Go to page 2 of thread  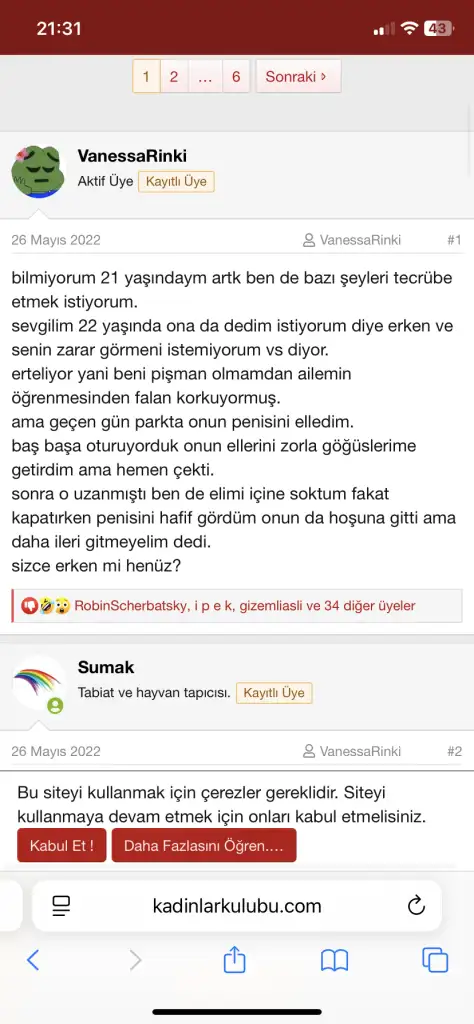pos(174,77)
